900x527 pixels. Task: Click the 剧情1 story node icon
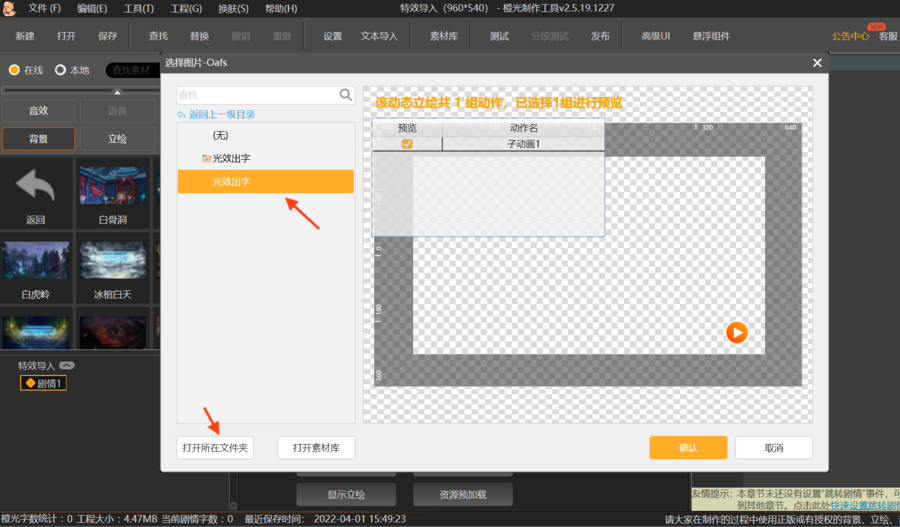30,383
